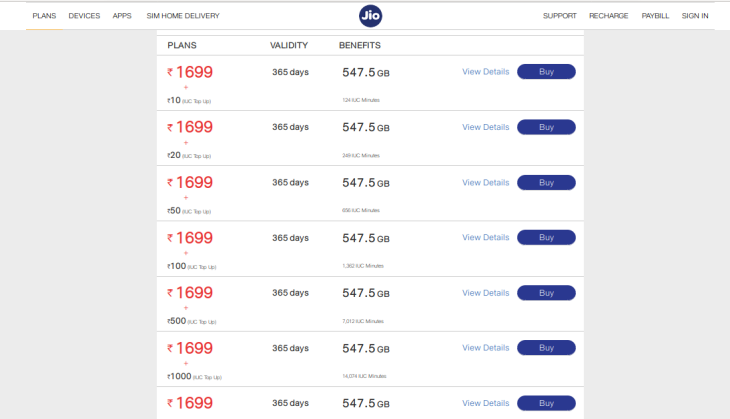Buy the plan with ₹1000 IUC top-up
Viewport: 730px width, 419px height.
point(546,348)
